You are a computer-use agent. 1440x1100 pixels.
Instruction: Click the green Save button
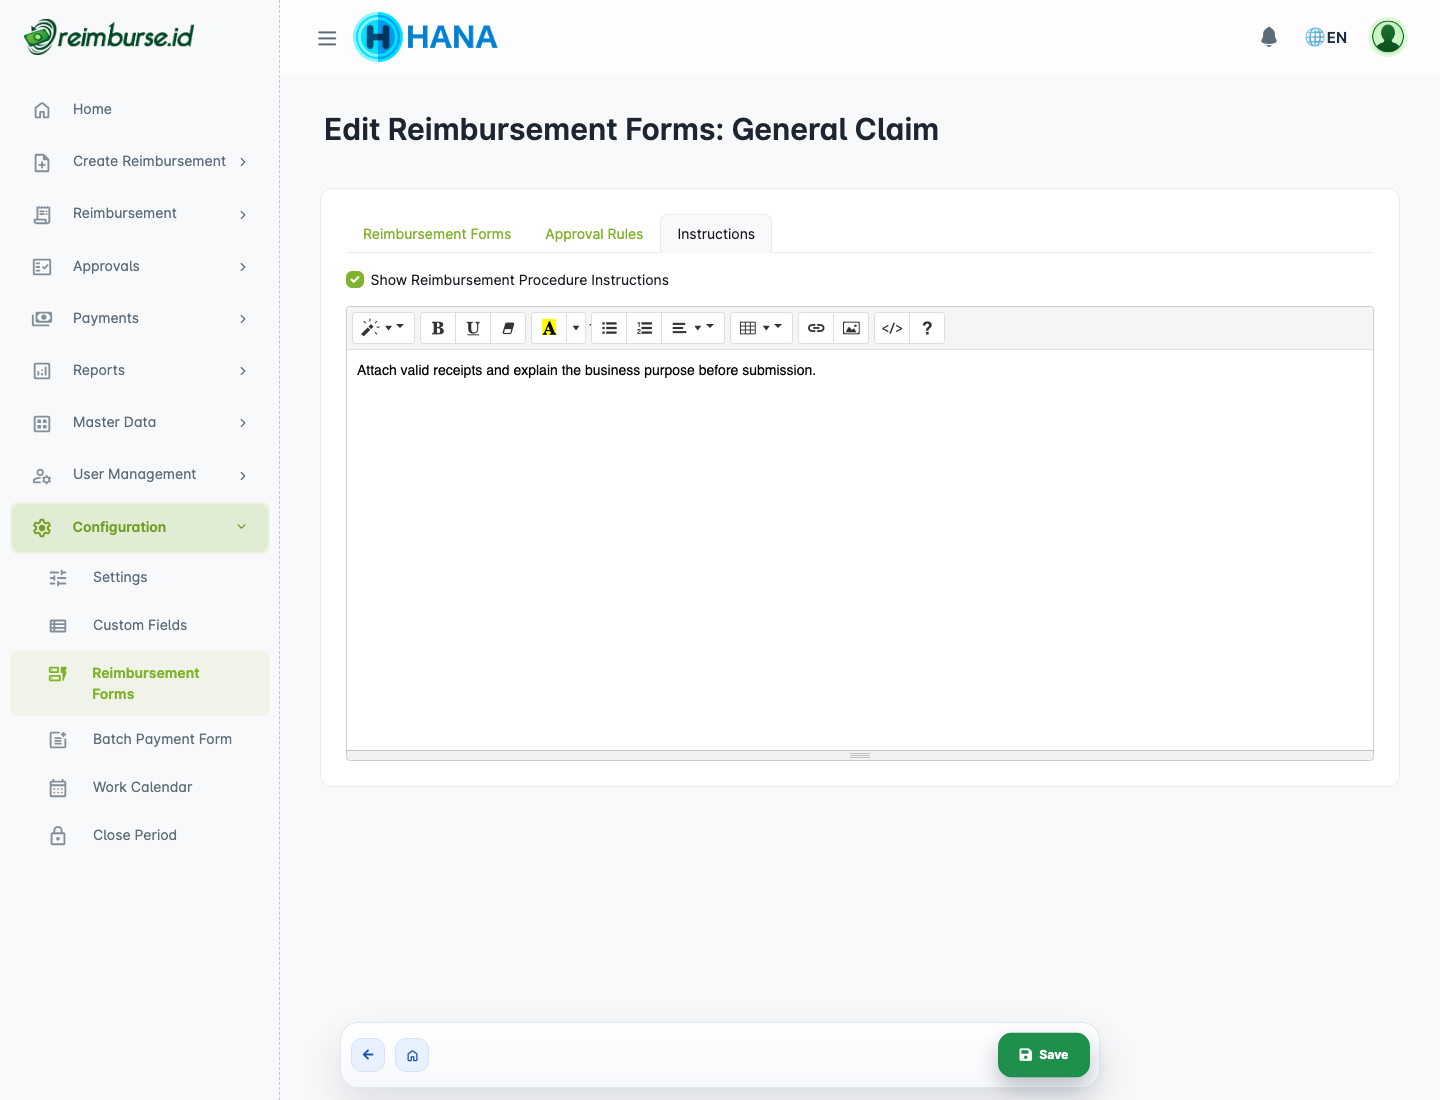coord(1043,1055)
